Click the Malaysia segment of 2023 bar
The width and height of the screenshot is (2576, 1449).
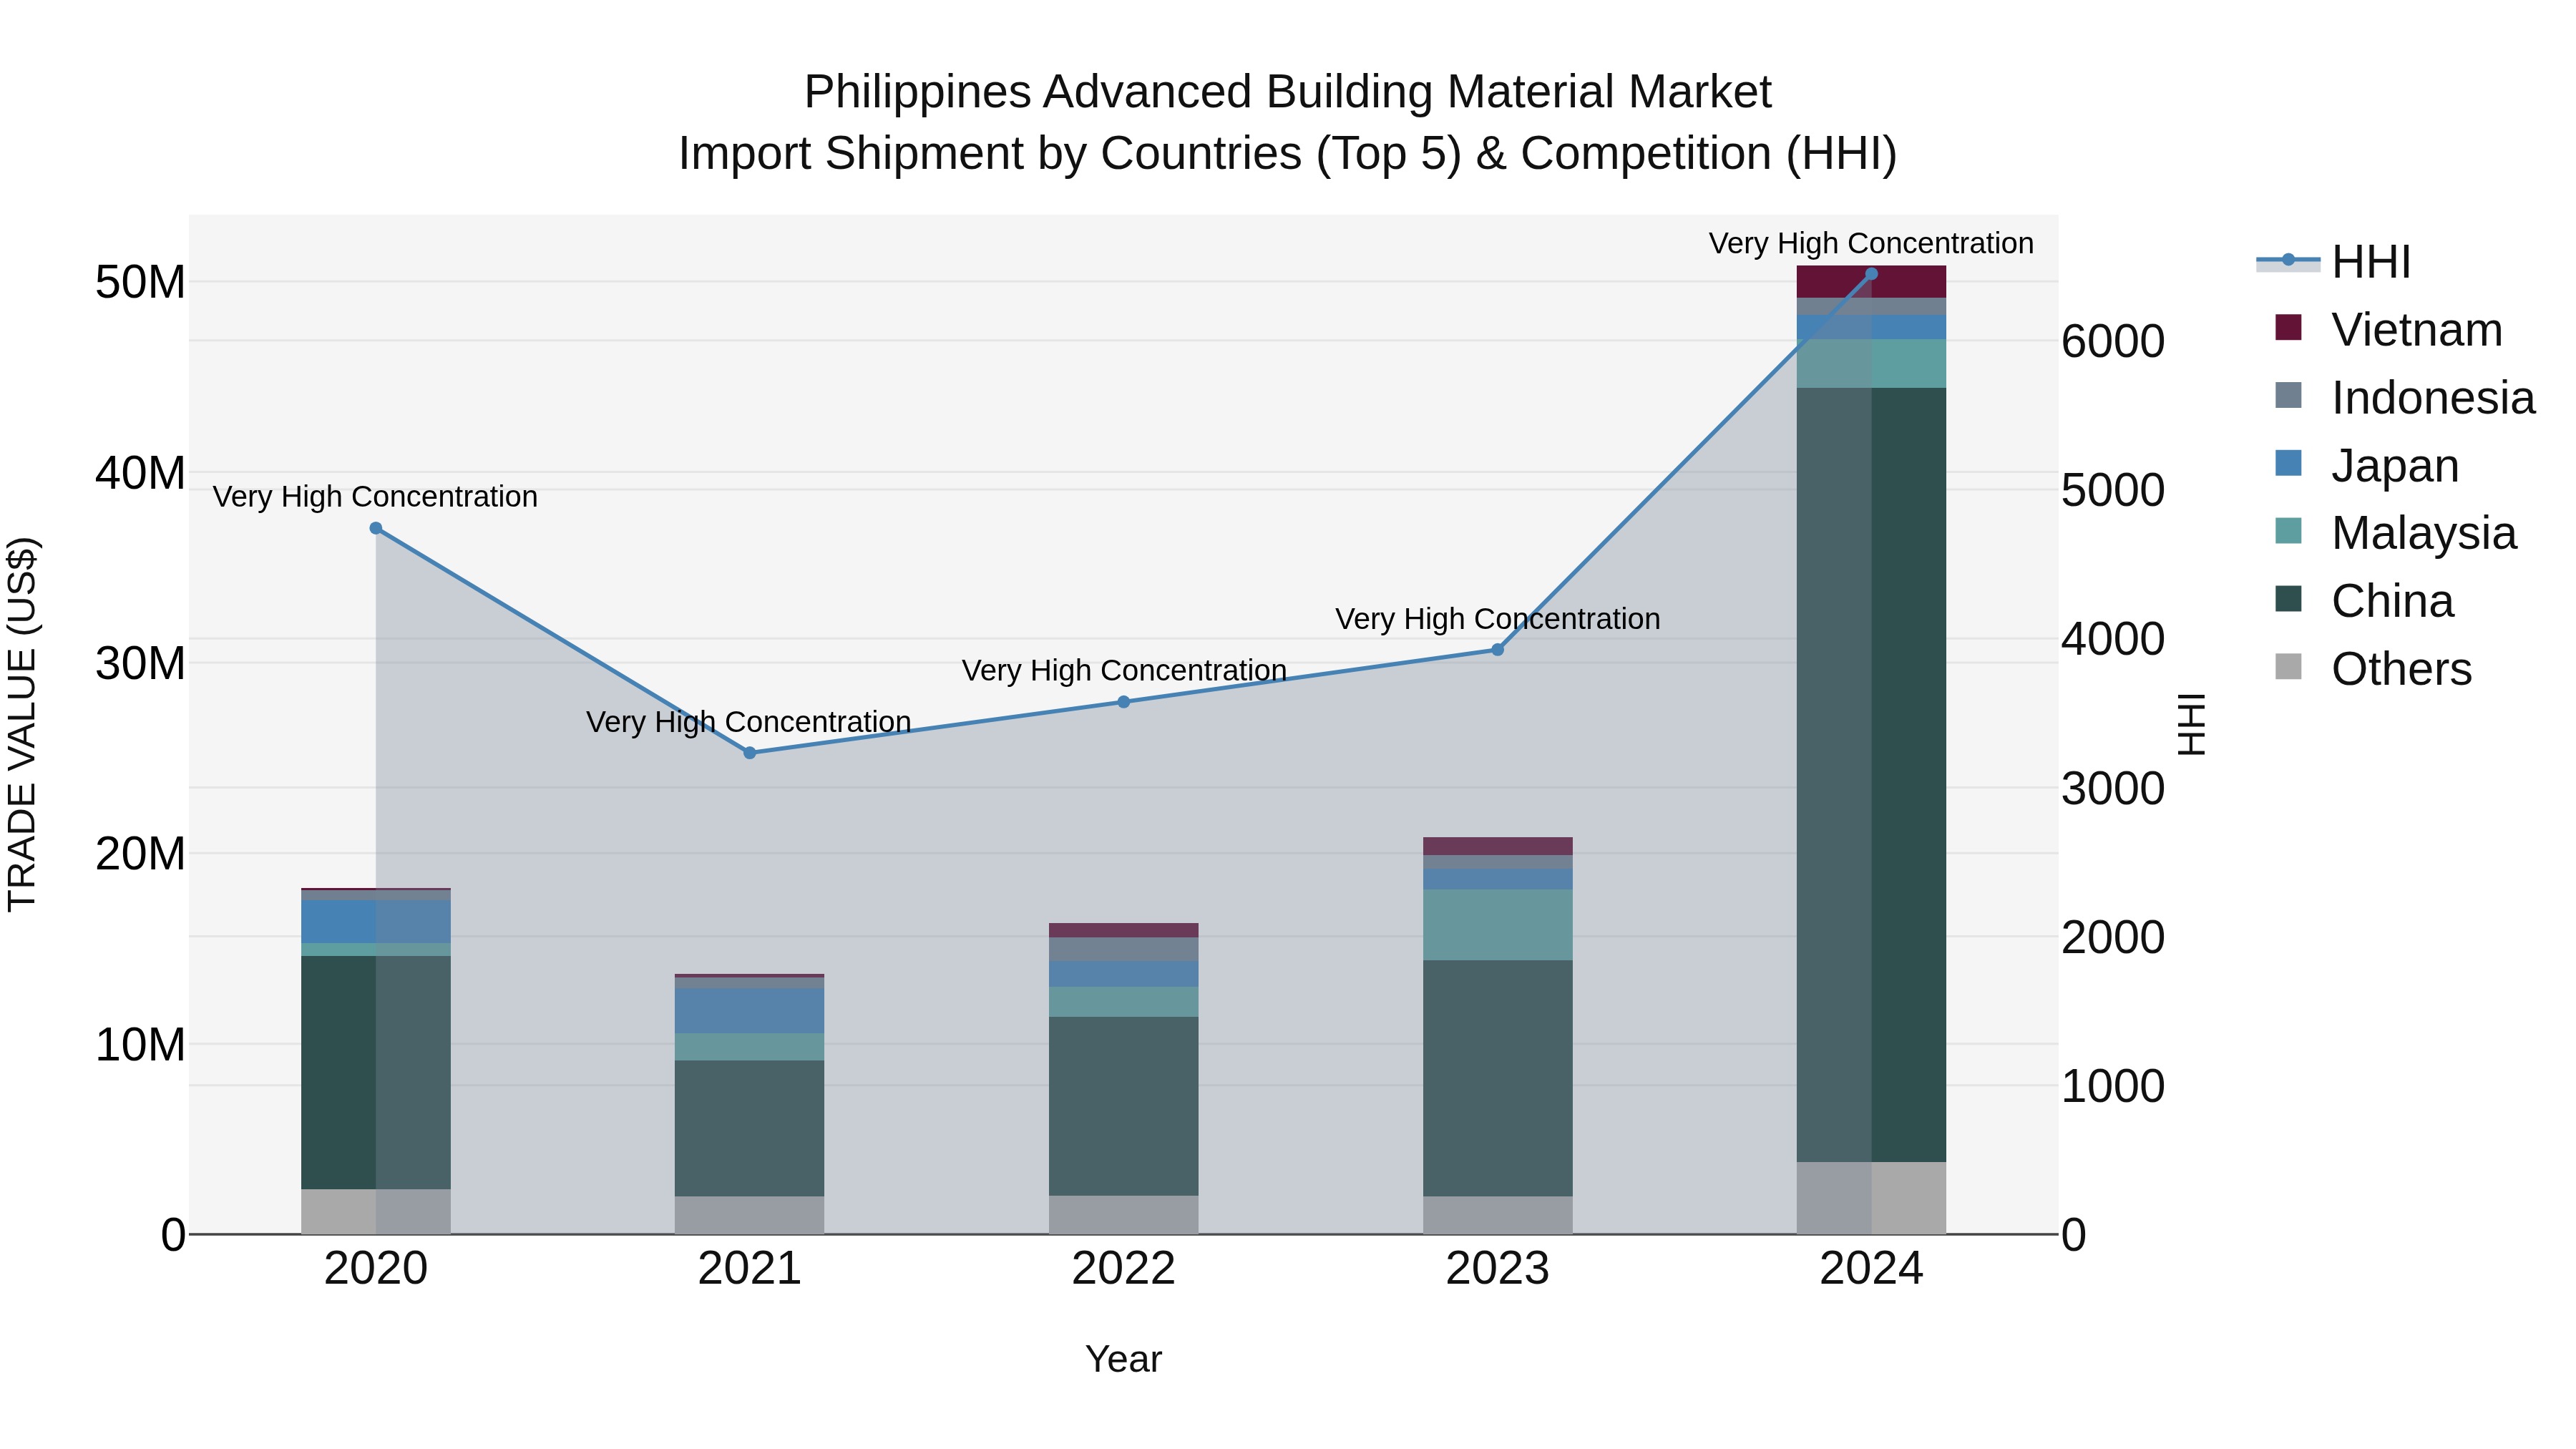[1498, 925]
